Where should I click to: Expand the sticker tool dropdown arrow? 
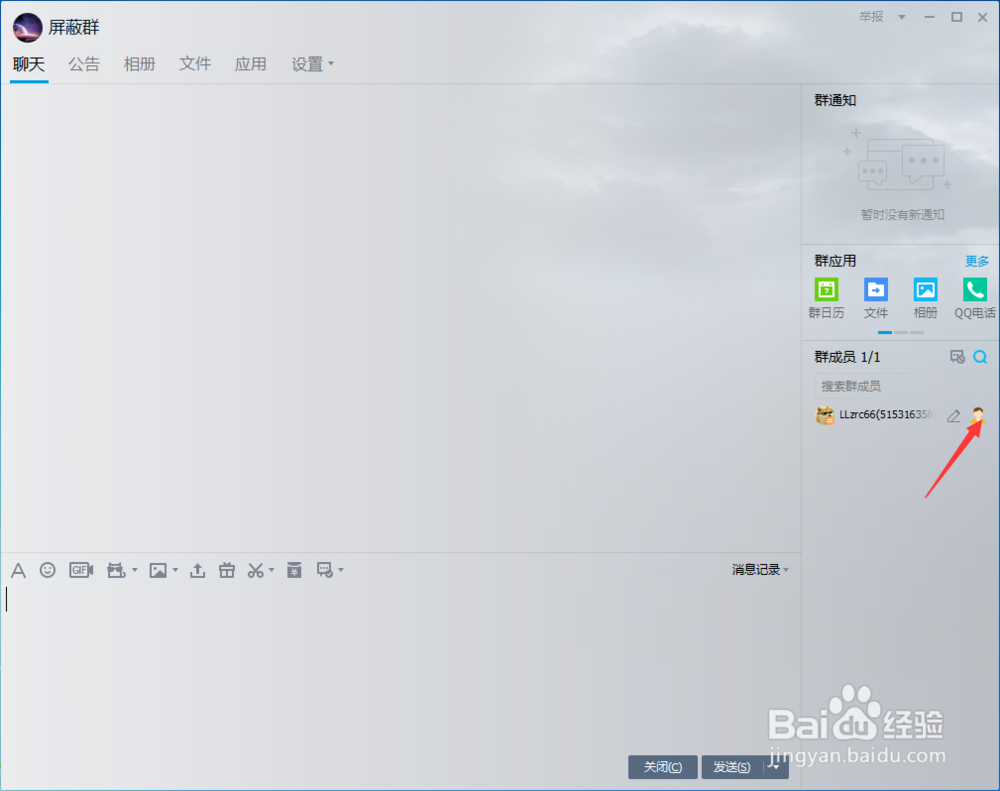point(135,570)
